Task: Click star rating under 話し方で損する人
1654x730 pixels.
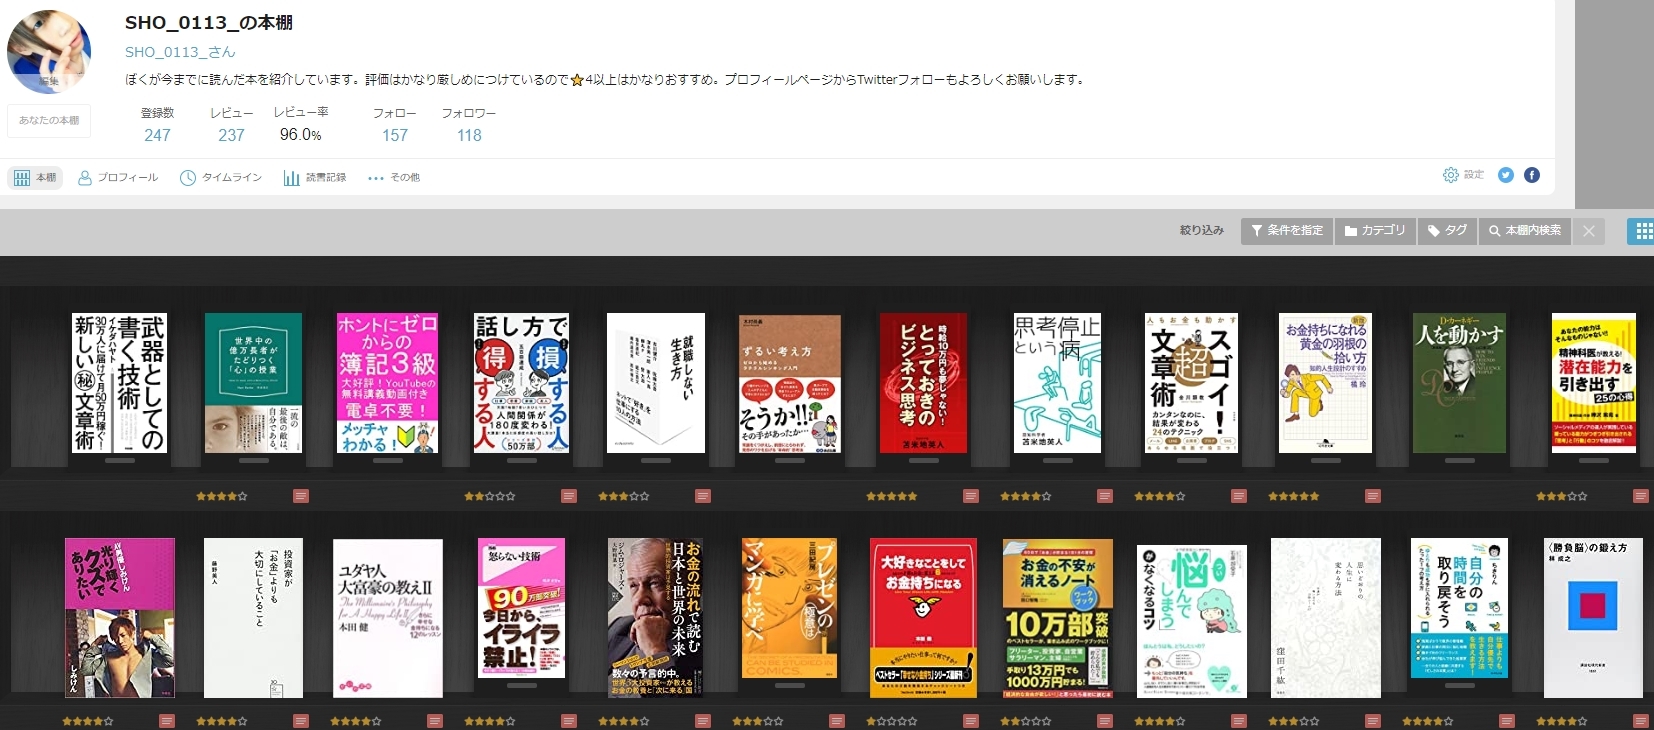Action: tap(490, 496)
